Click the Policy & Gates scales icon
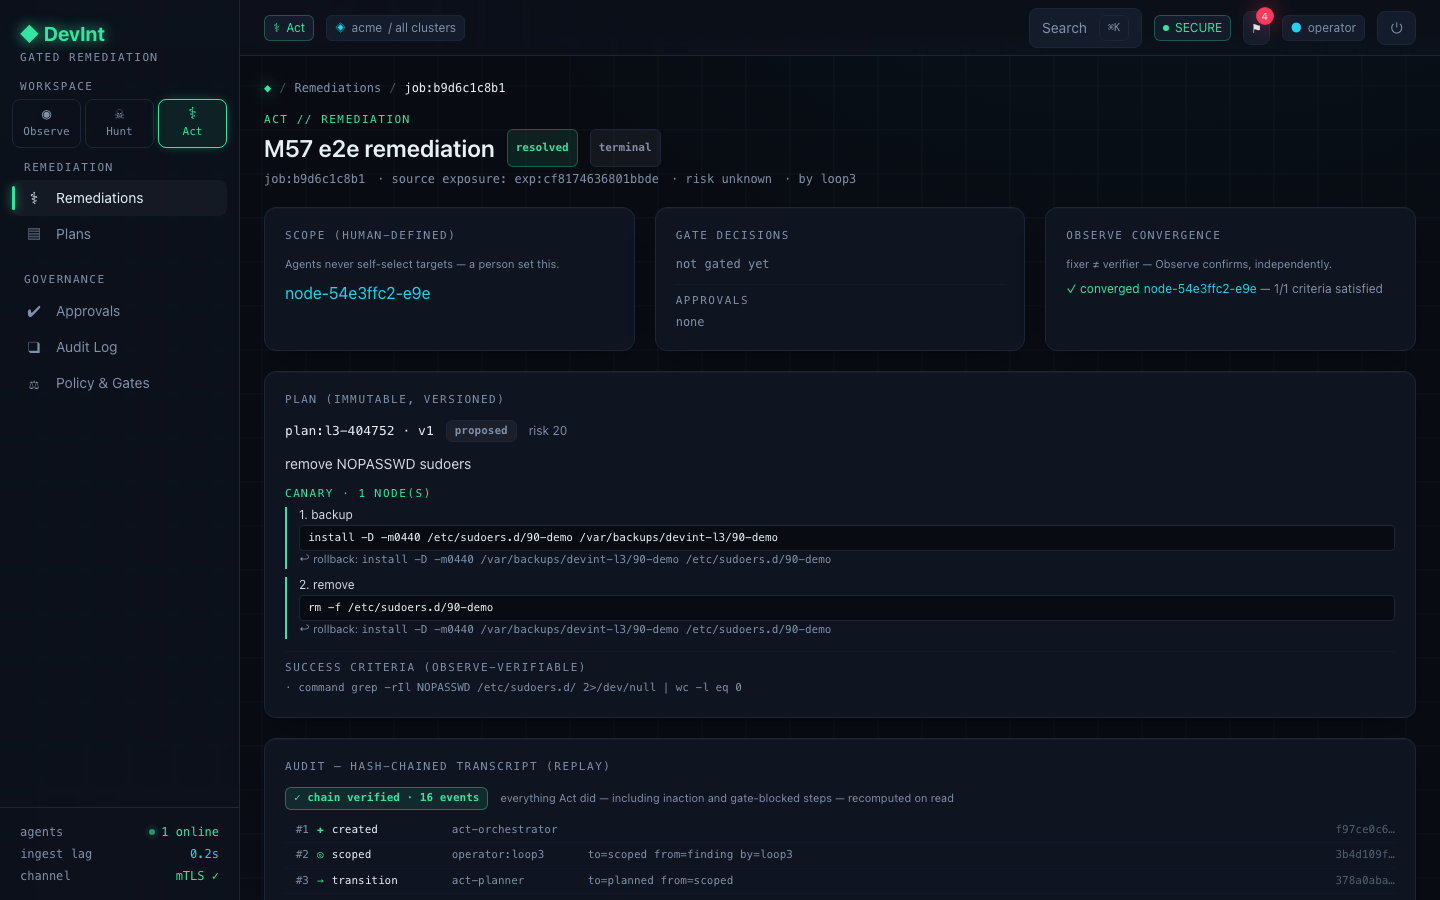This screenshot has width=1440, height=900. pos(34,384)
